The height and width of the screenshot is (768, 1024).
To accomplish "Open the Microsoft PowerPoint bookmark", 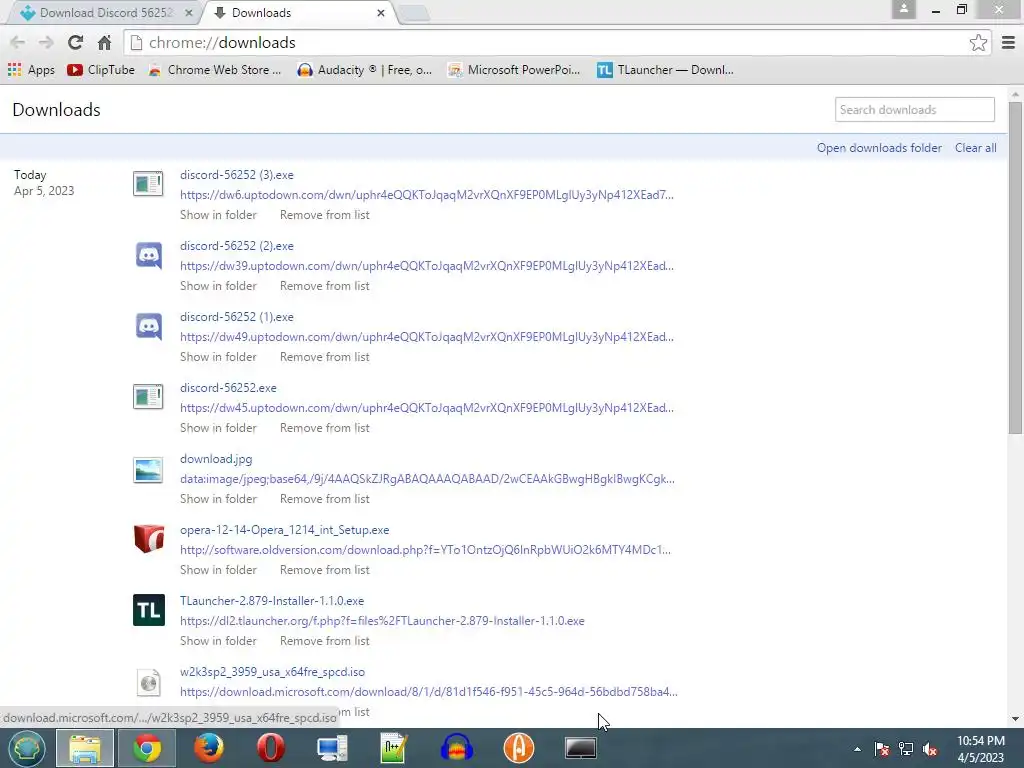I will (x=514, y=70).
